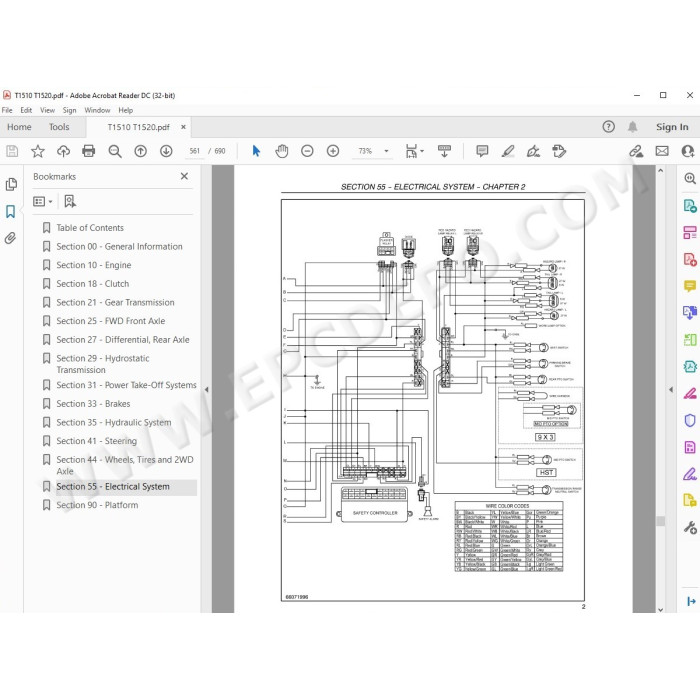The width and height of the screenshot is (700, 700).
Task: Jump to Section 18 - Clutch bookmark
Action: point(92,284)
